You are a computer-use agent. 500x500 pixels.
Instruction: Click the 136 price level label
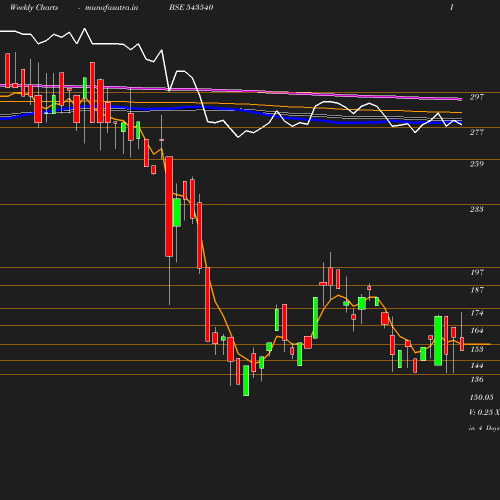point(477,379)
